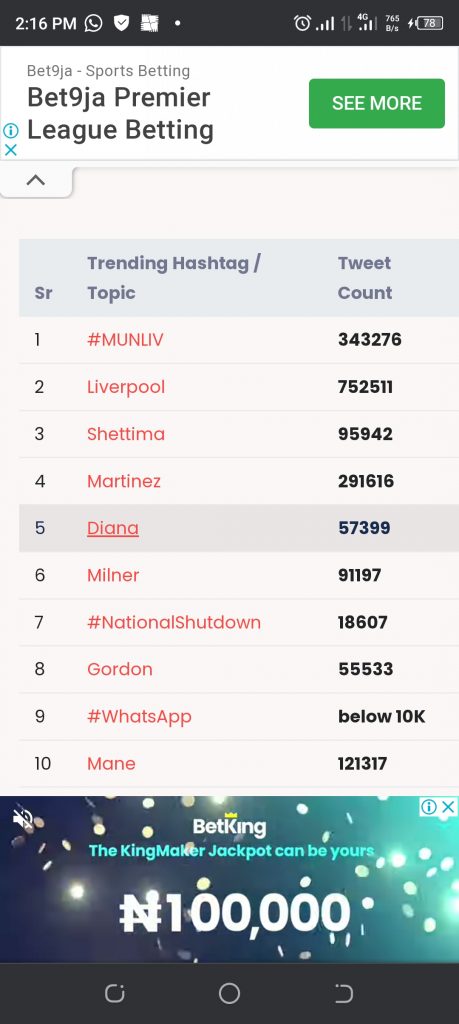Open the recent apps navigation button
The image size is (459, 1024).
114,993
